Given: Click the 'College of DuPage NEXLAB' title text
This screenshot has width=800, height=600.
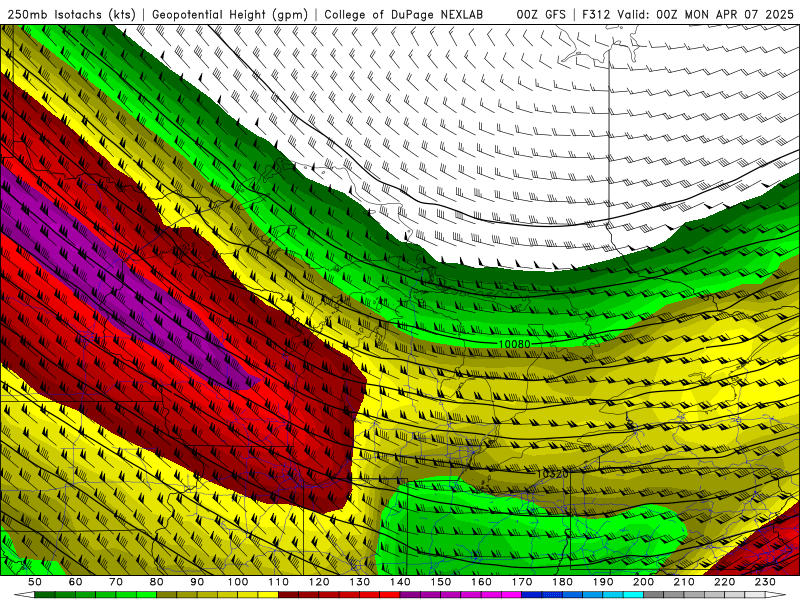Looking at the screenshot, I should tap(404, 14).
